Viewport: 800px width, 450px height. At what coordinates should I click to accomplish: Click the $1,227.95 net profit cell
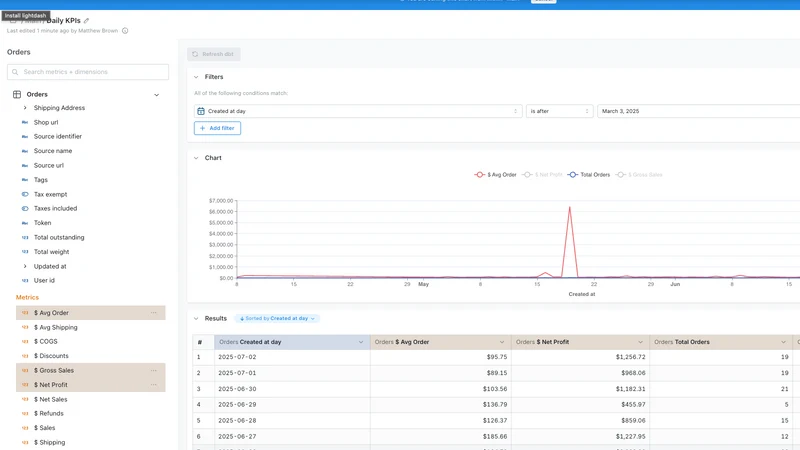(580, 437)
